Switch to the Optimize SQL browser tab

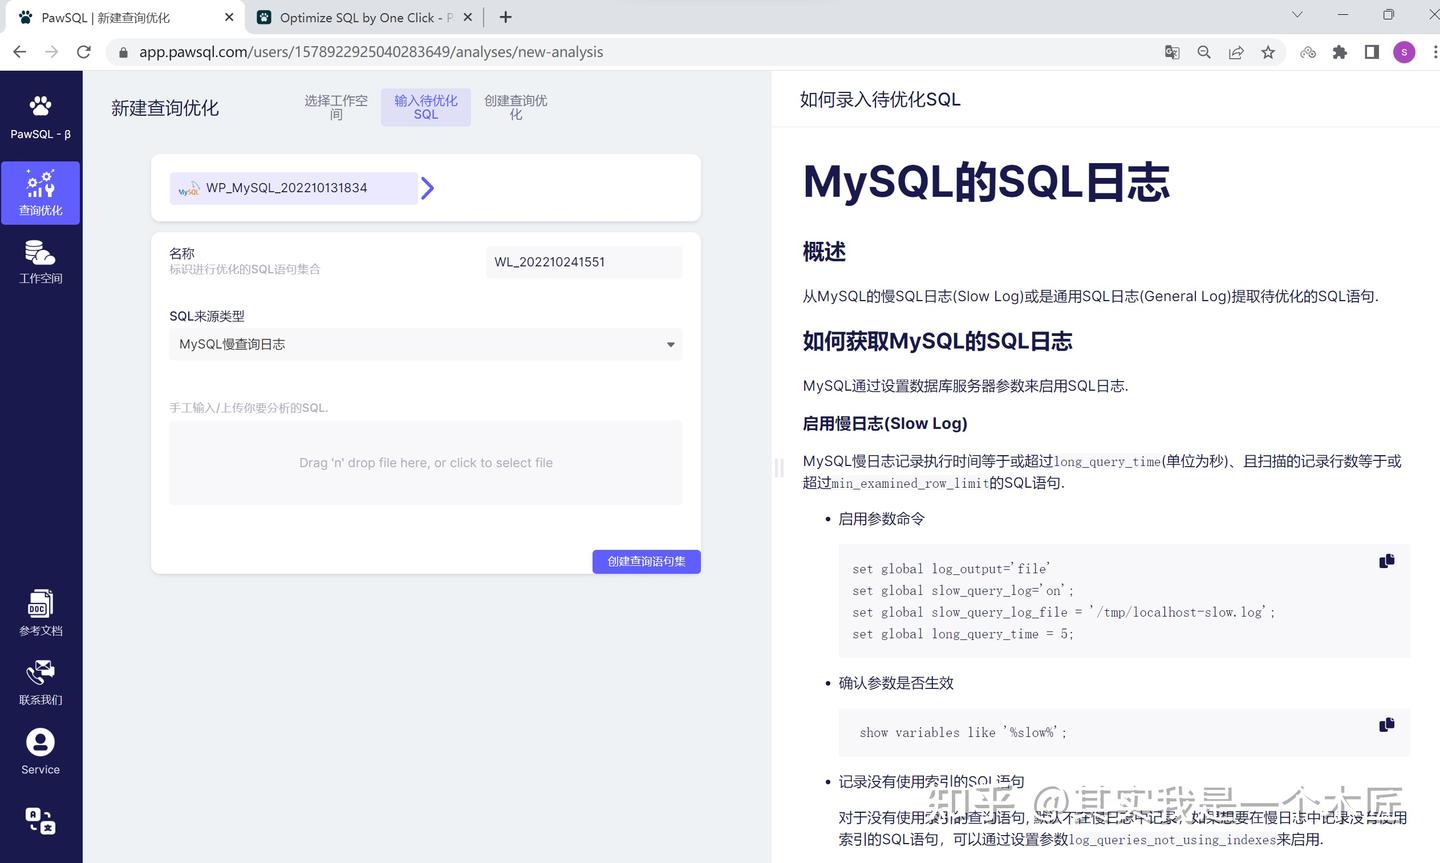(x=355, y=17)
